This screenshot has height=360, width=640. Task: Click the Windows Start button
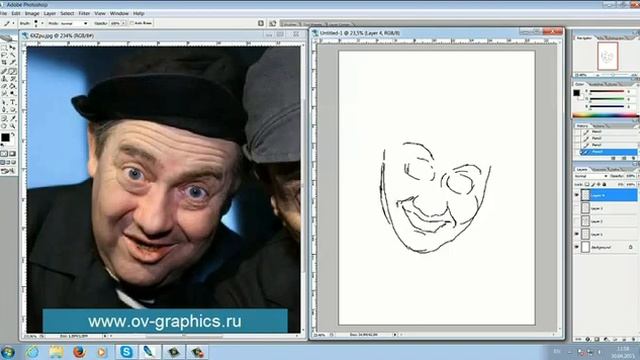pyautogui.click(x=8, y=352)
